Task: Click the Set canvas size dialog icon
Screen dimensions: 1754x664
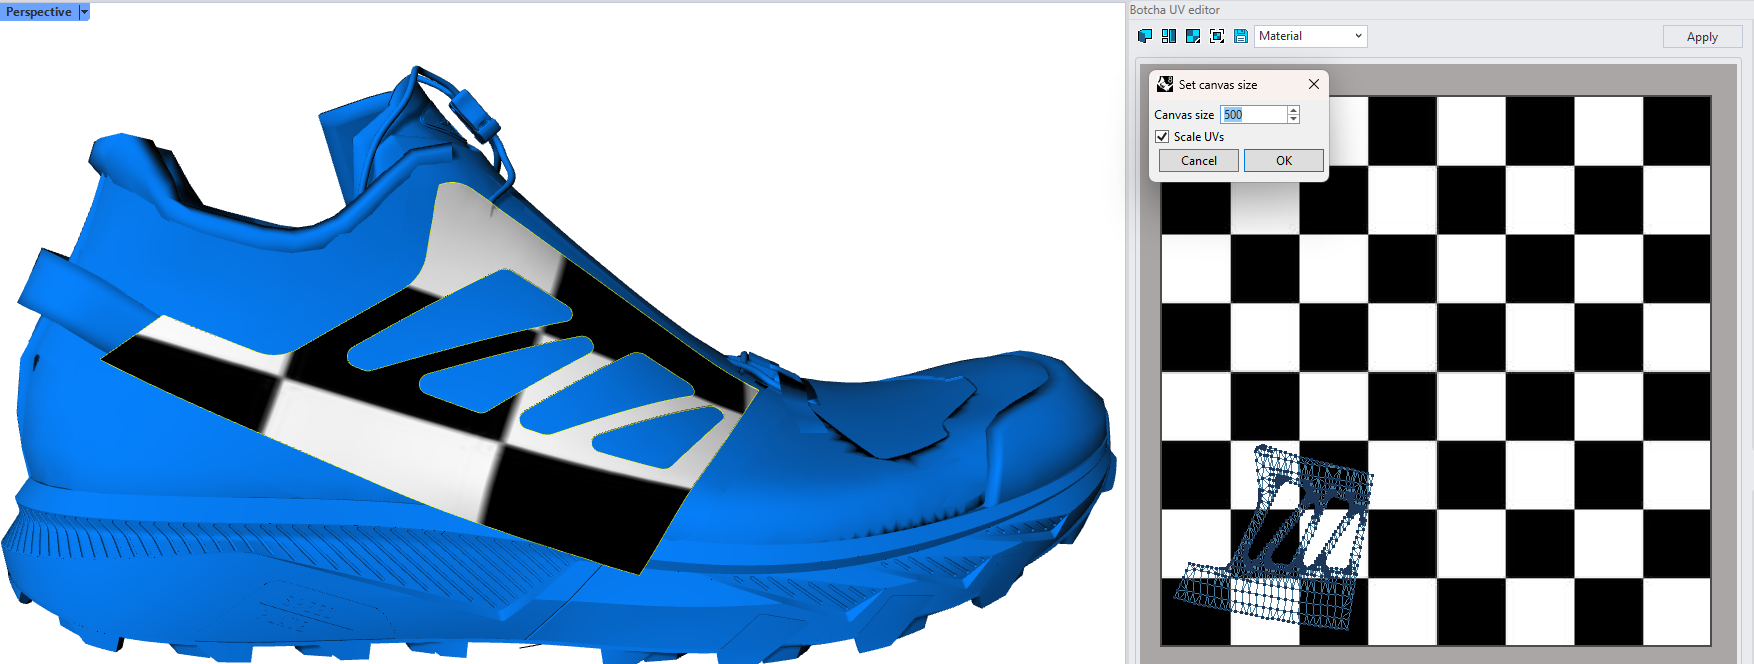Action: 1165,85
